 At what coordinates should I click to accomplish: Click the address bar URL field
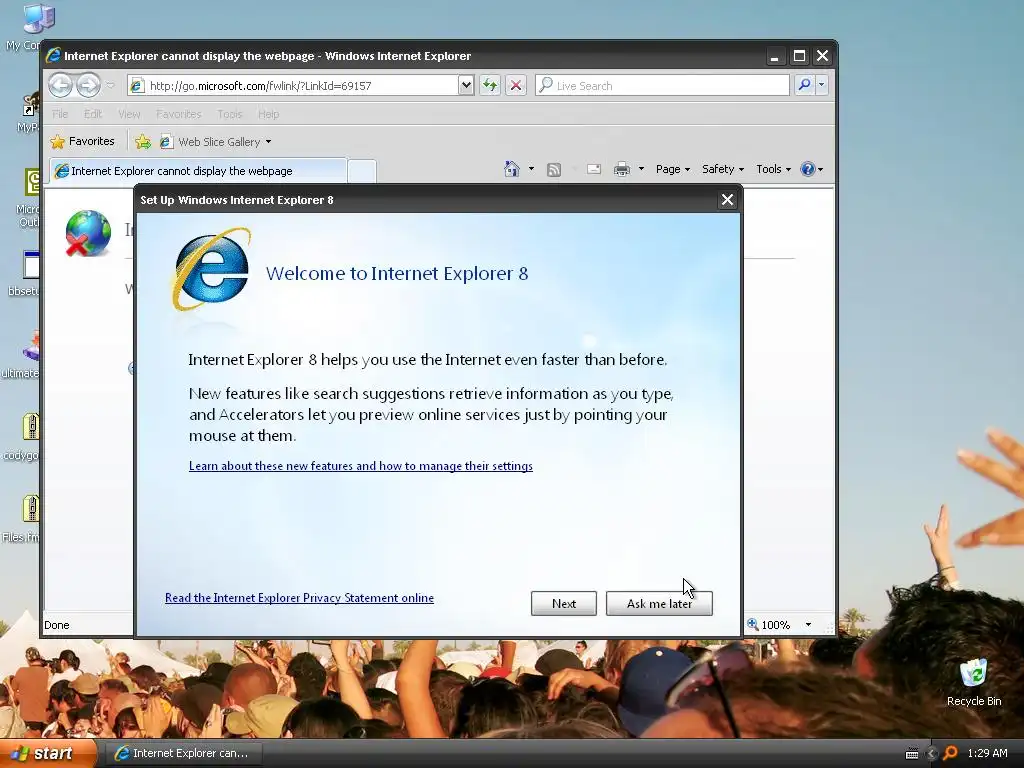(x=293, y=86)
